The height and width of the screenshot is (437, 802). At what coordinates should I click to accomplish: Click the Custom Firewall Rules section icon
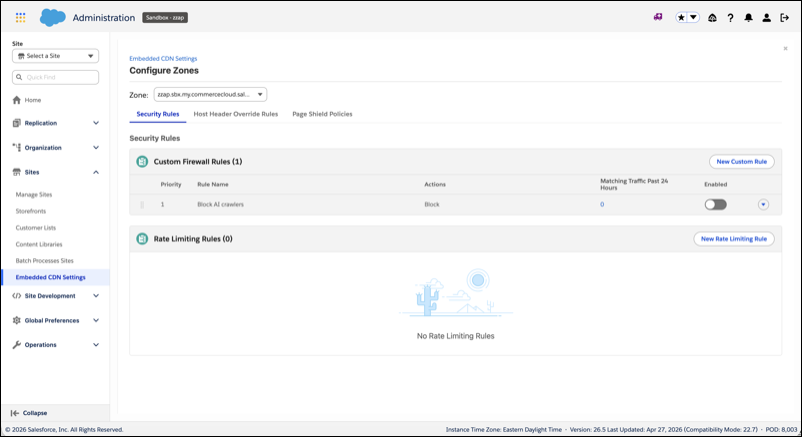click(142, 162)
